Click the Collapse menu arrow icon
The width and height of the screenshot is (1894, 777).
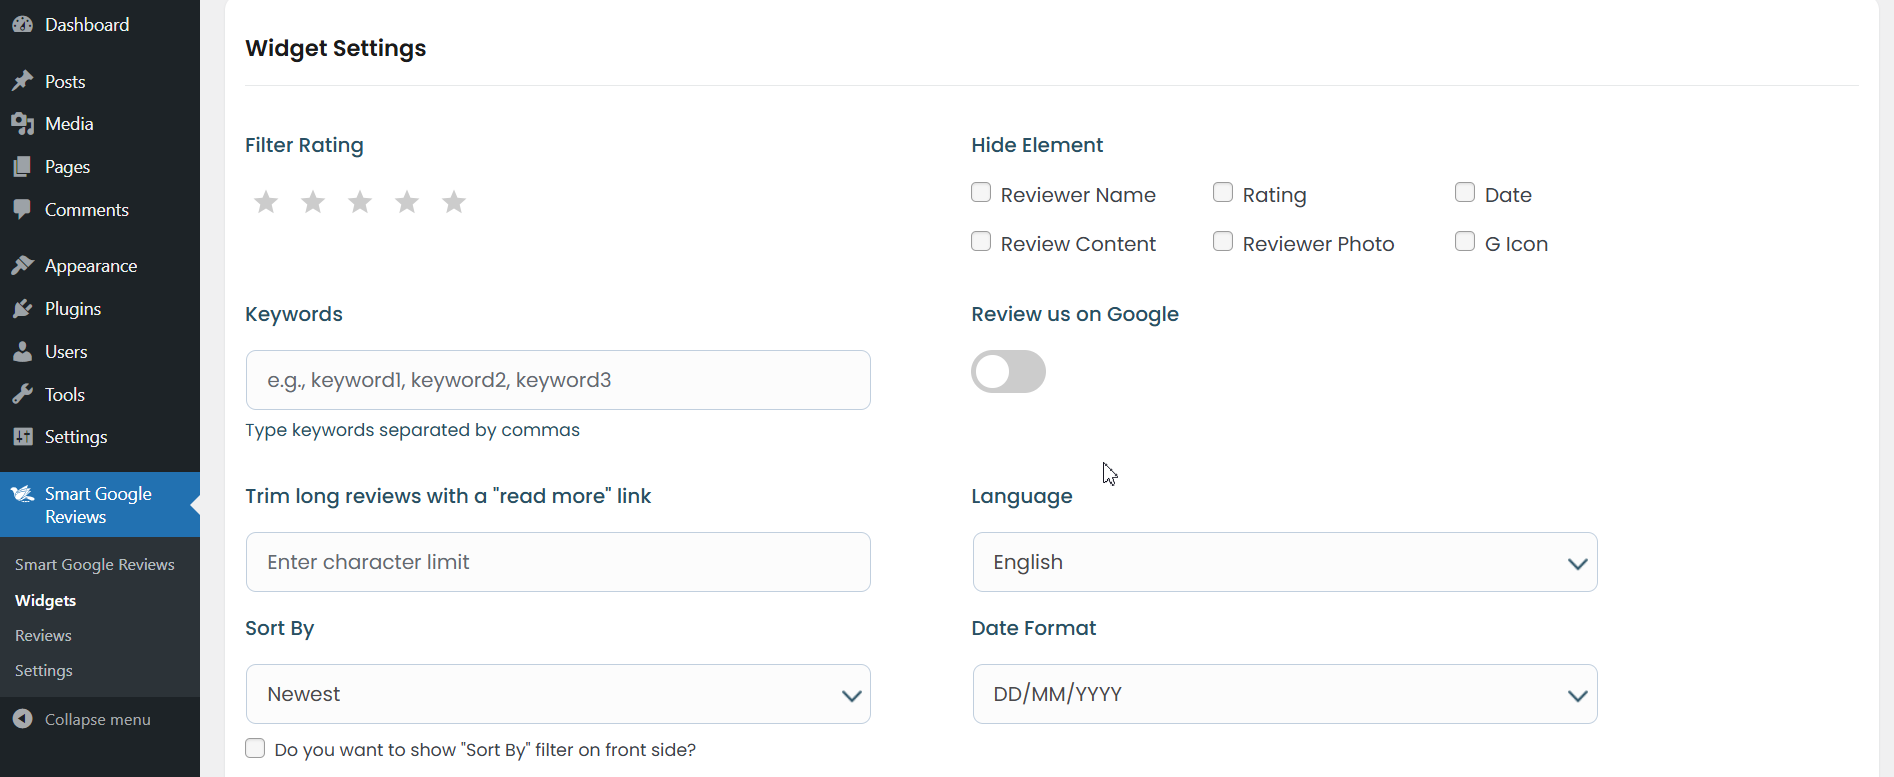[x=23, y=719]
